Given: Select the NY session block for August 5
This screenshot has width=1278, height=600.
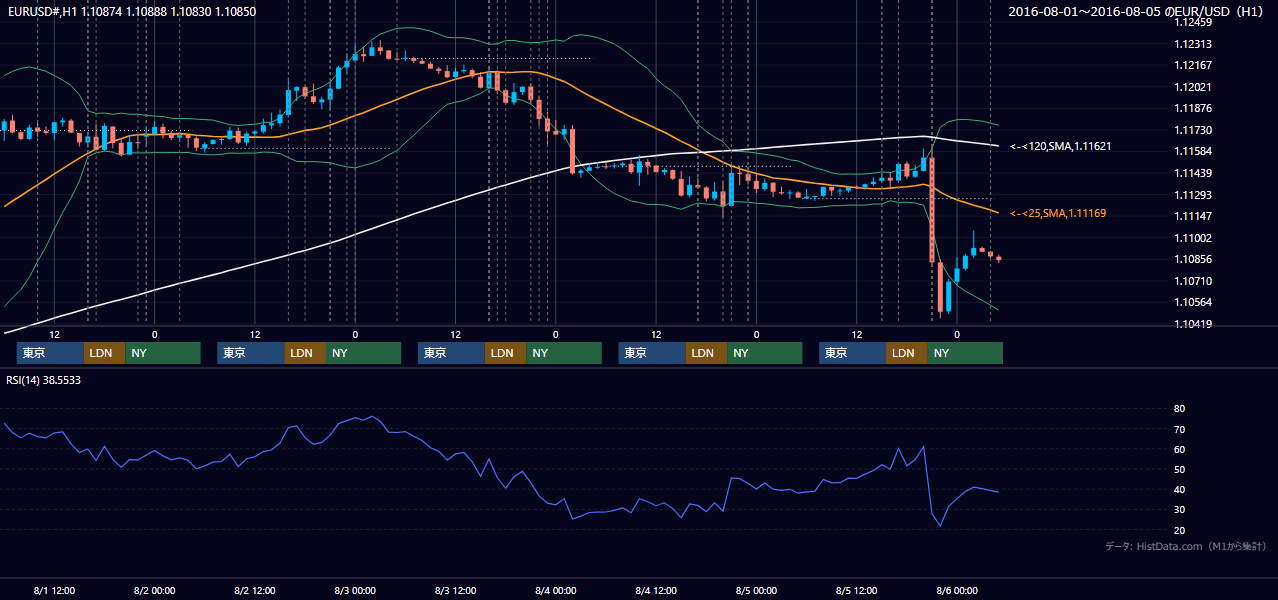Looking at the screenshot, I should point(965,353).
